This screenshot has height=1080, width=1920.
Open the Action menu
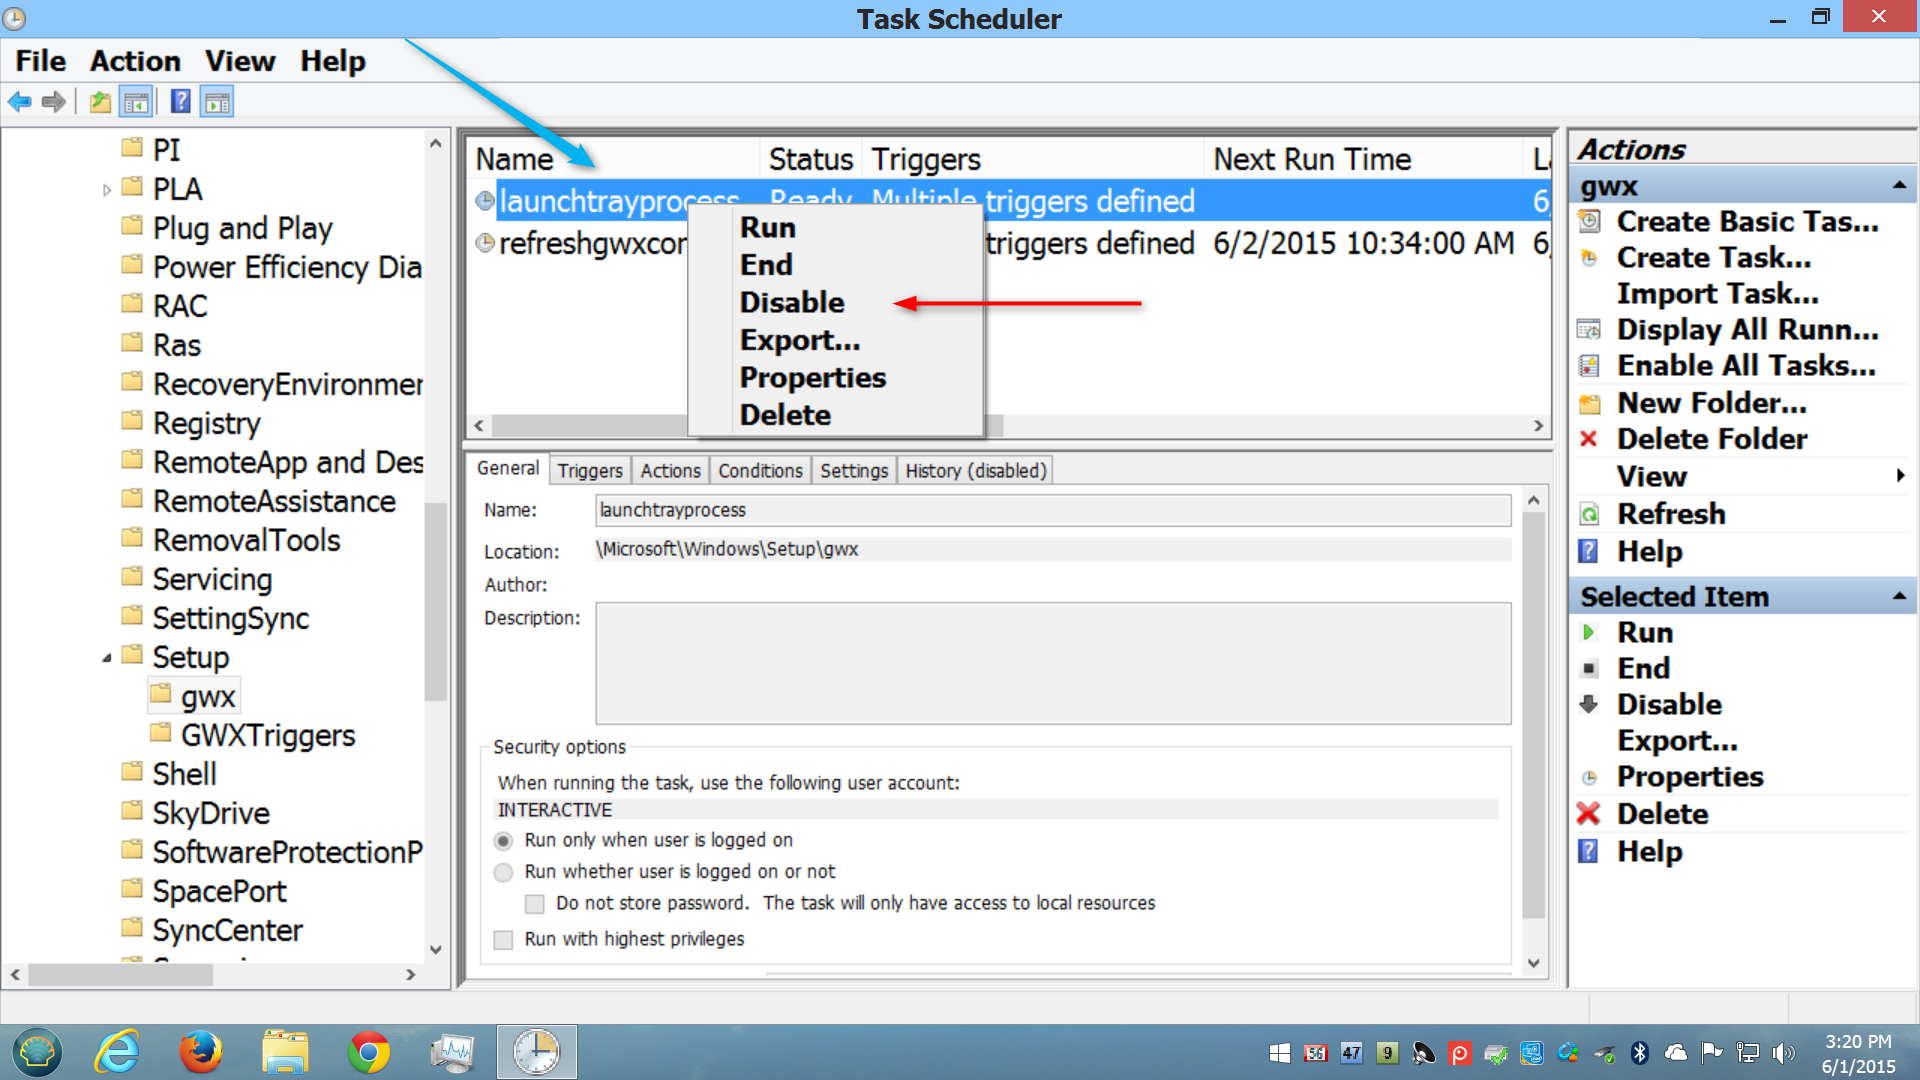click(135, 60)
